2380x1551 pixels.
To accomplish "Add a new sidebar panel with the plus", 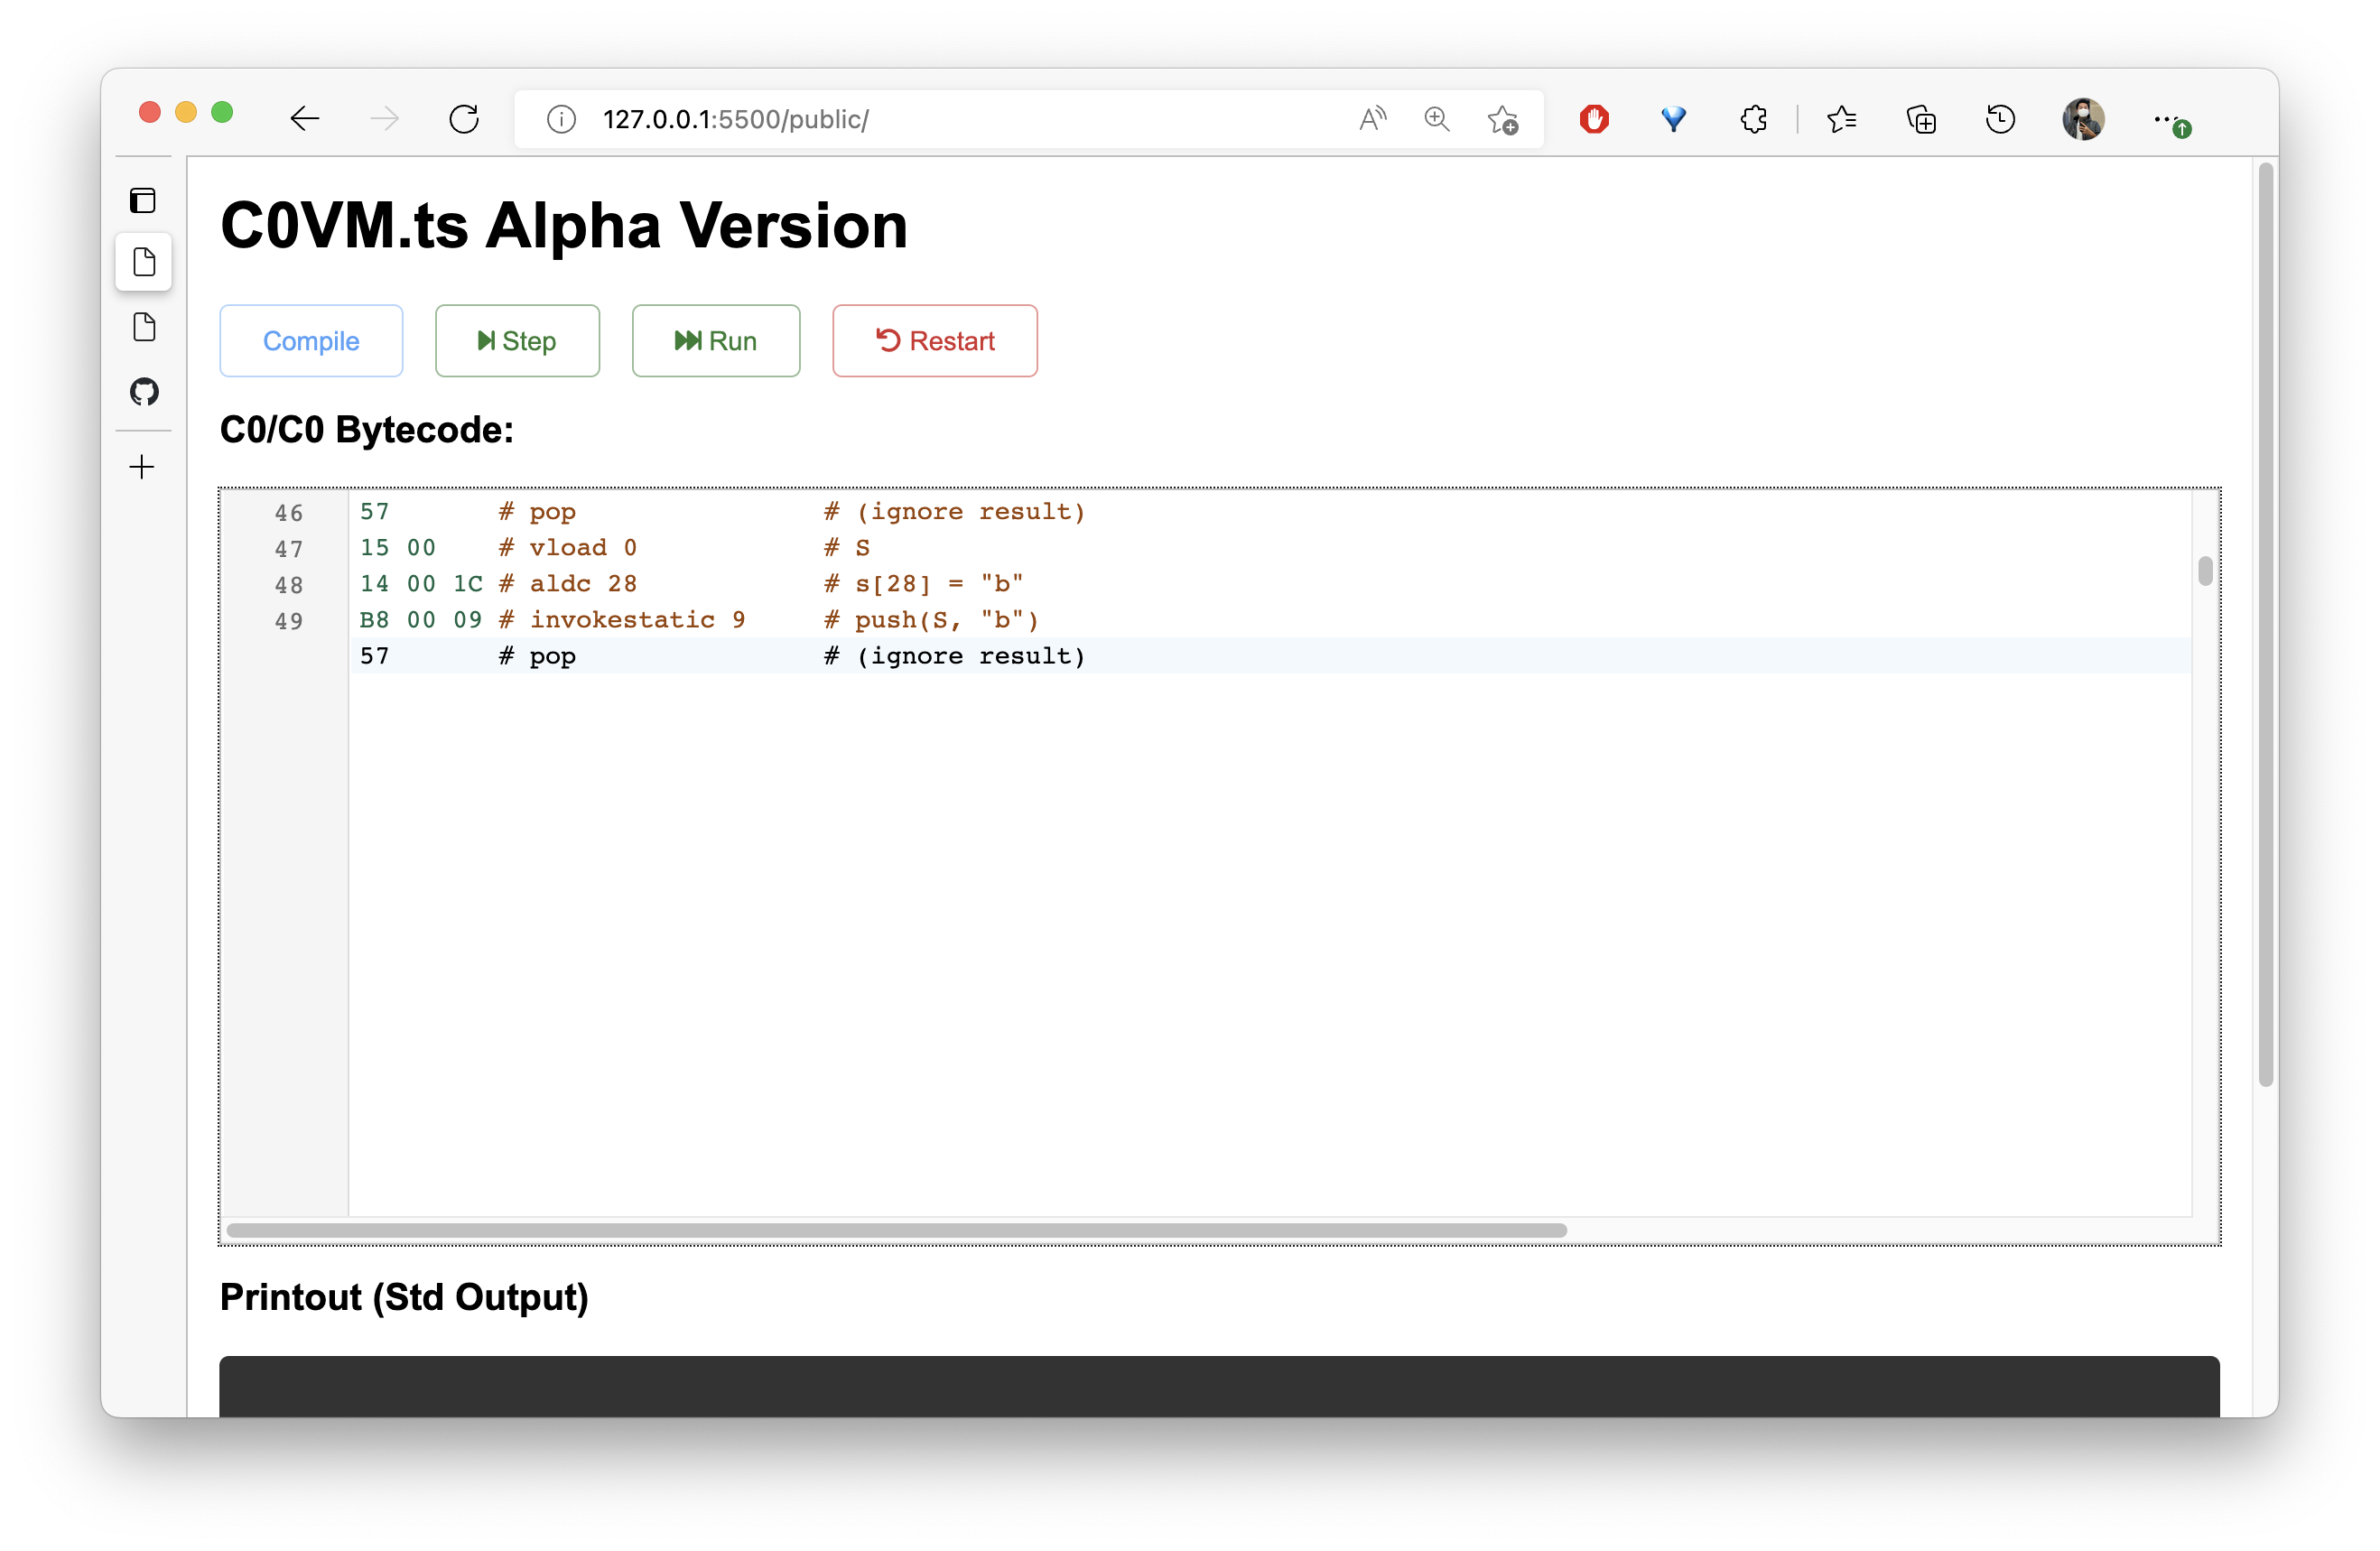I will click(x=142, y=466).
